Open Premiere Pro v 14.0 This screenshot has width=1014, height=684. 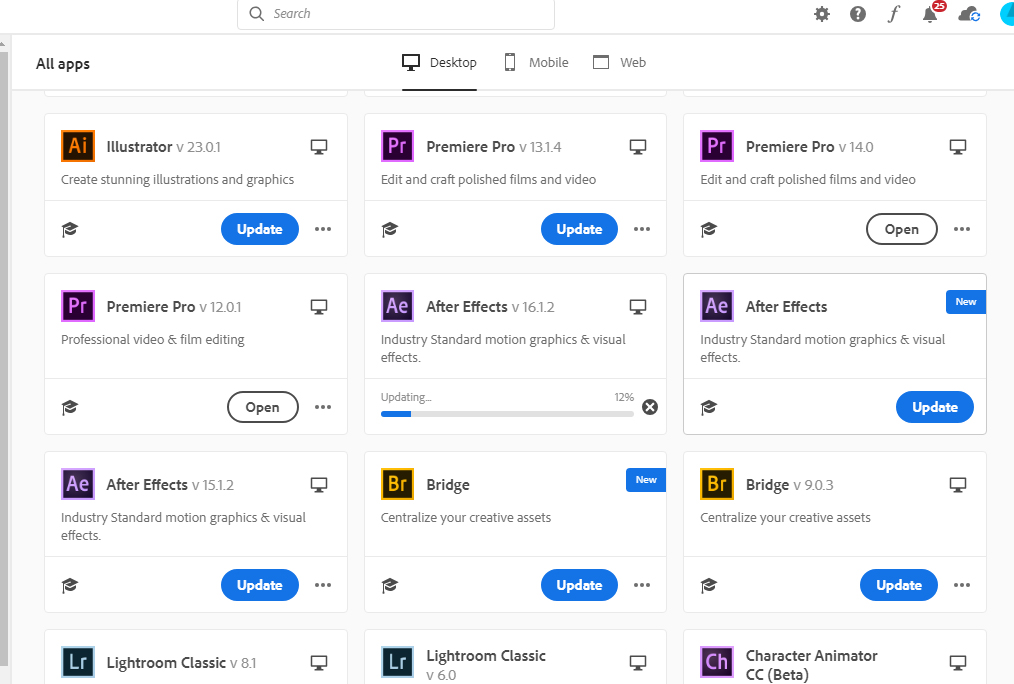(901, 229)
